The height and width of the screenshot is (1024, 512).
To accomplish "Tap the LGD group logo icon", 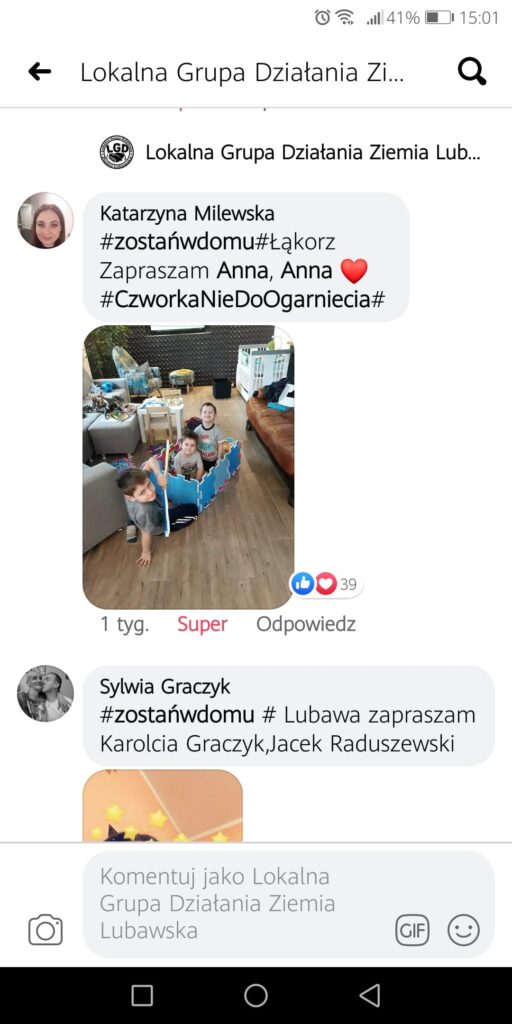I will [117, 153].
